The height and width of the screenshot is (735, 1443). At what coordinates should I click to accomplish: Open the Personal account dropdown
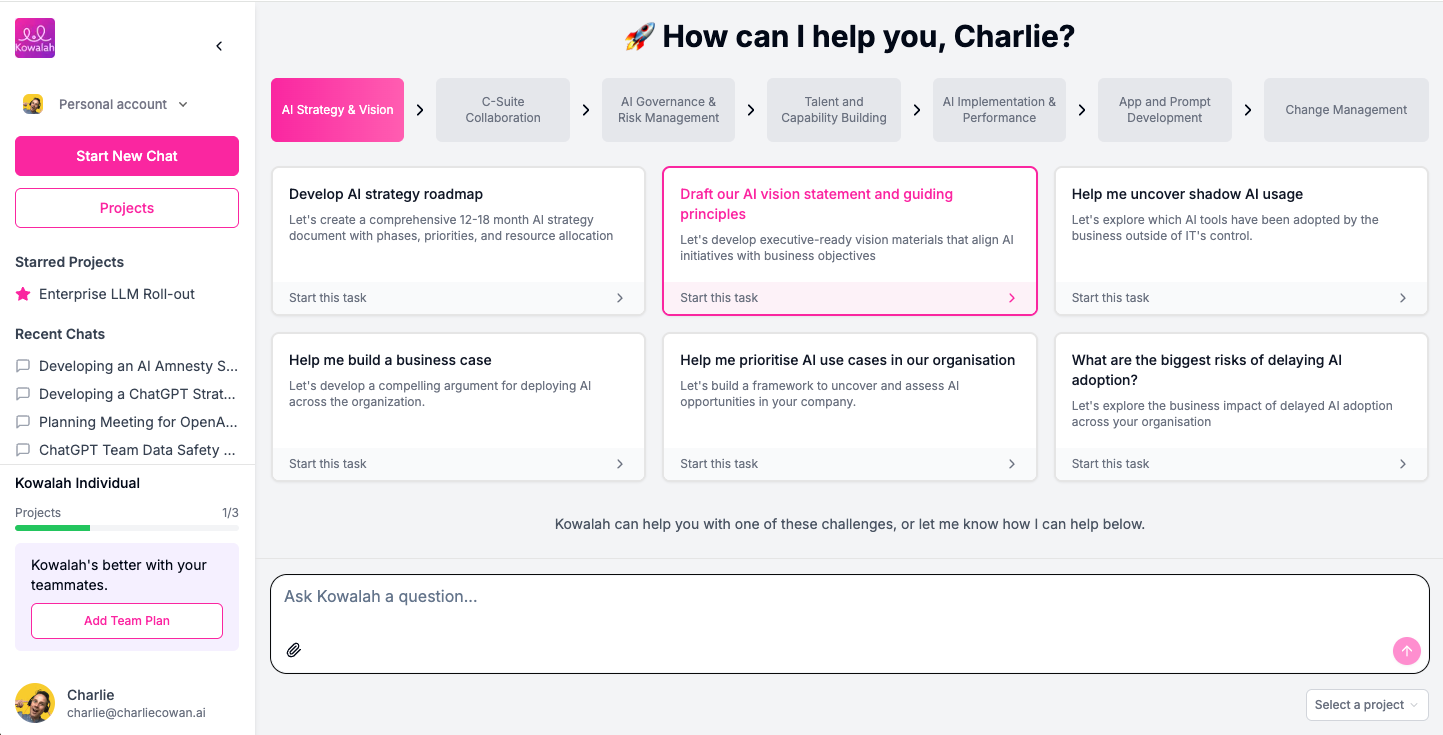[106, 104]
